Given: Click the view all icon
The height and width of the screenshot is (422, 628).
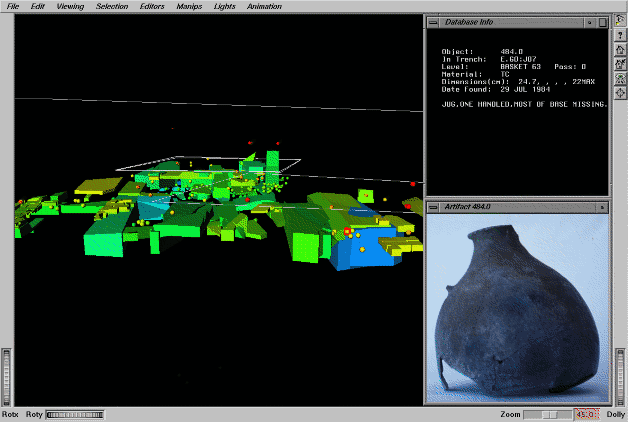Looking at the screenshot, I should click(x=620, y=77).
